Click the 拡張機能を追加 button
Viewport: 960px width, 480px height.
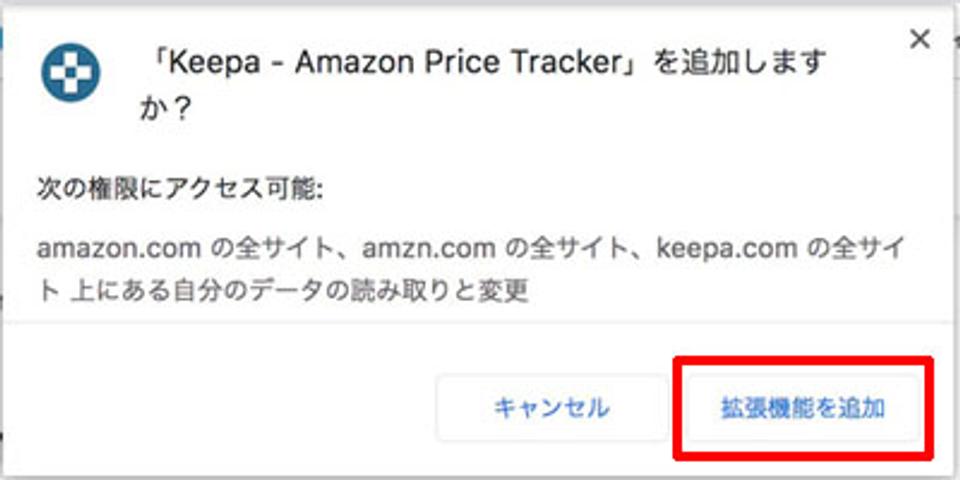pos(803,408)
